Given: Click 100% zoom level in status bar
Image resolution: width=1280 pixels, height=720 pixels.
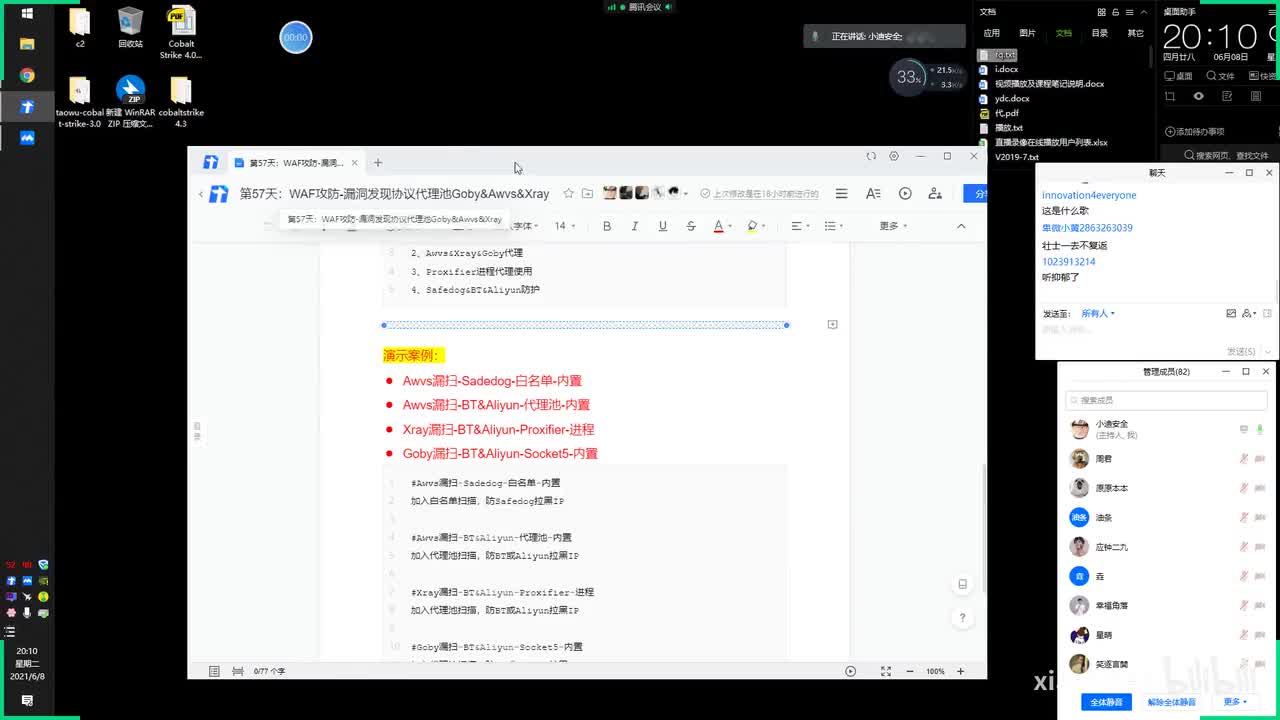Looking at the screenshot, I should 935,671.
